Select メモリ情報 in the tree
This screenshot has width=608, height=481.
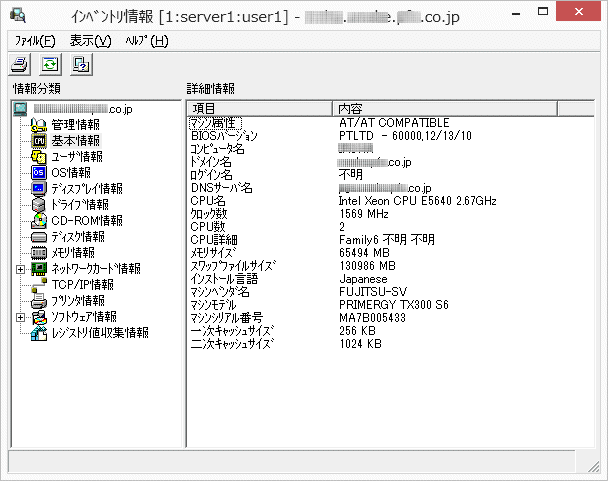(73, 253)
